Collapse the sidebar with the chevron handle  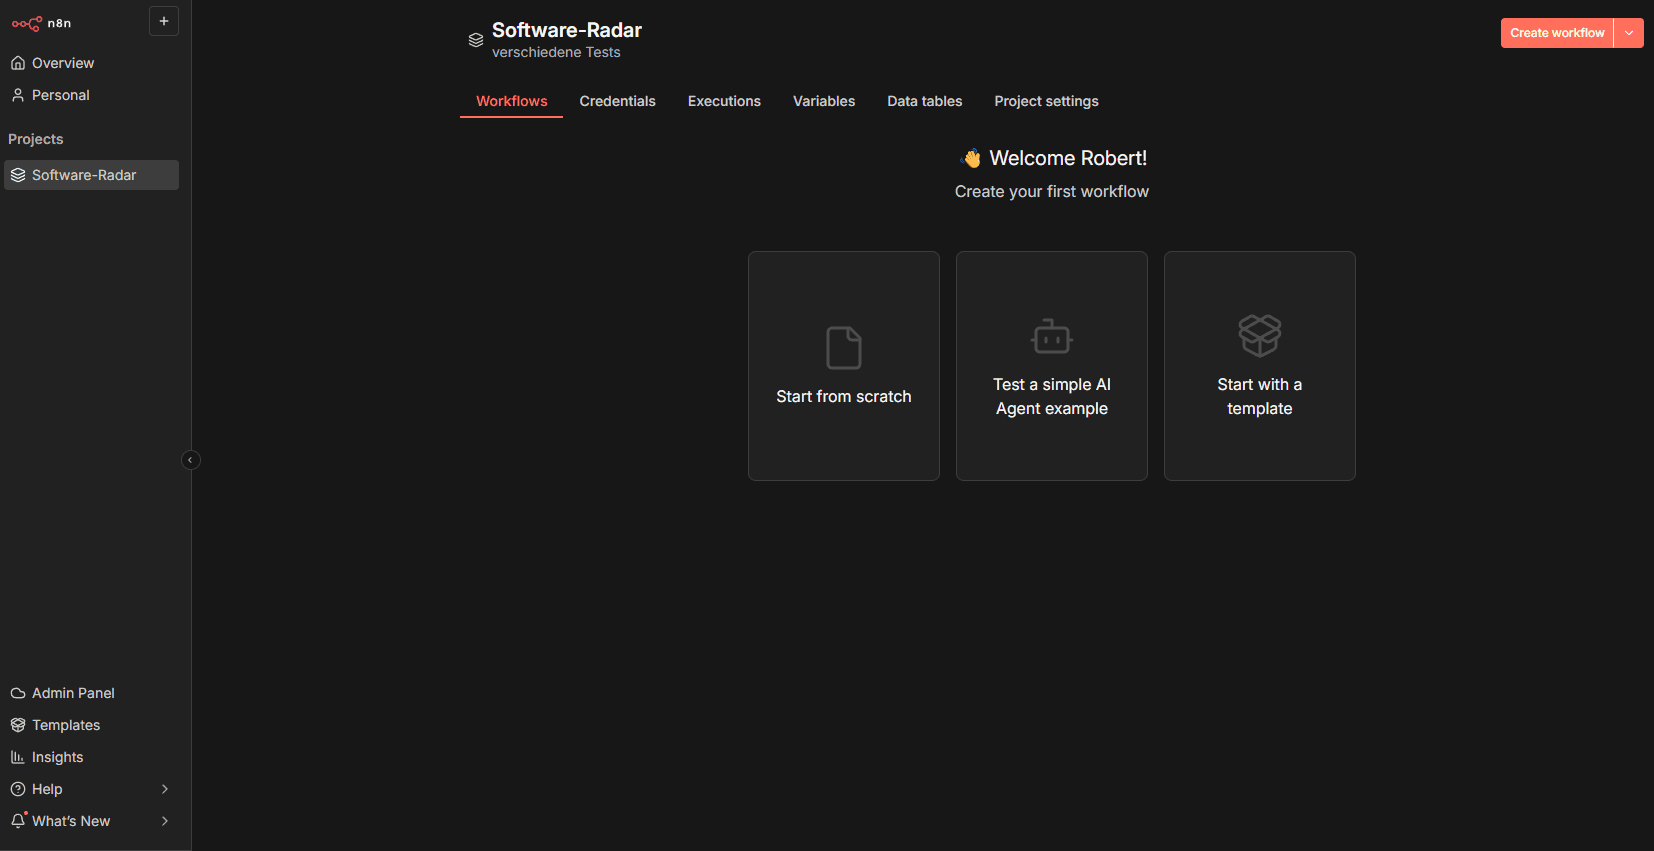[x=190, y=460]
